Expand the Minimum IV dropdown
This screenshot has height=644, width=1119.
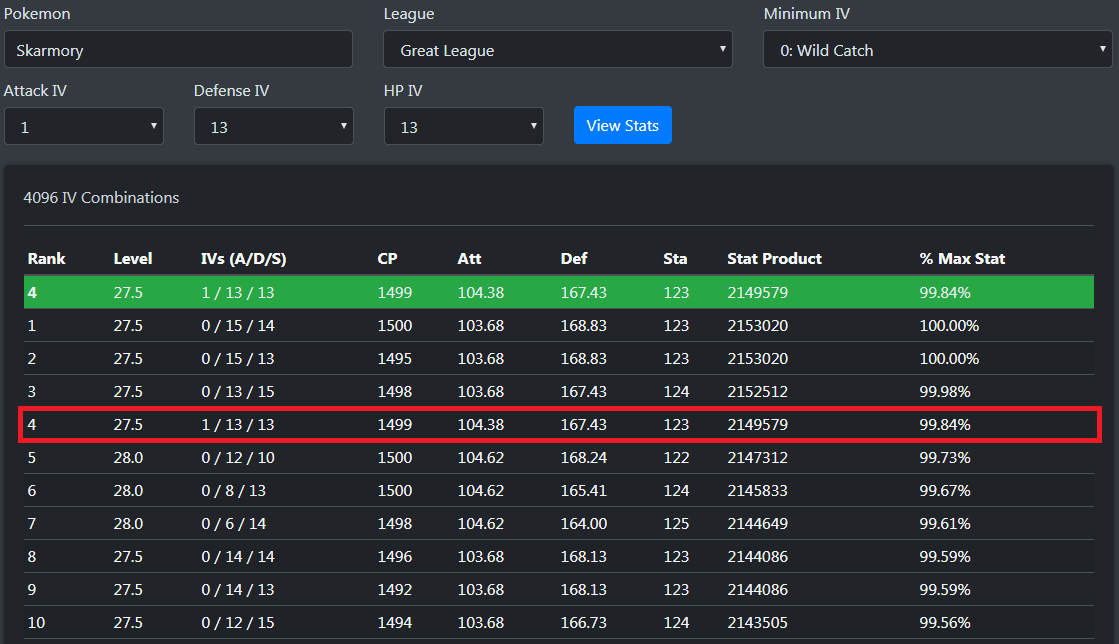tap(937, 49)
